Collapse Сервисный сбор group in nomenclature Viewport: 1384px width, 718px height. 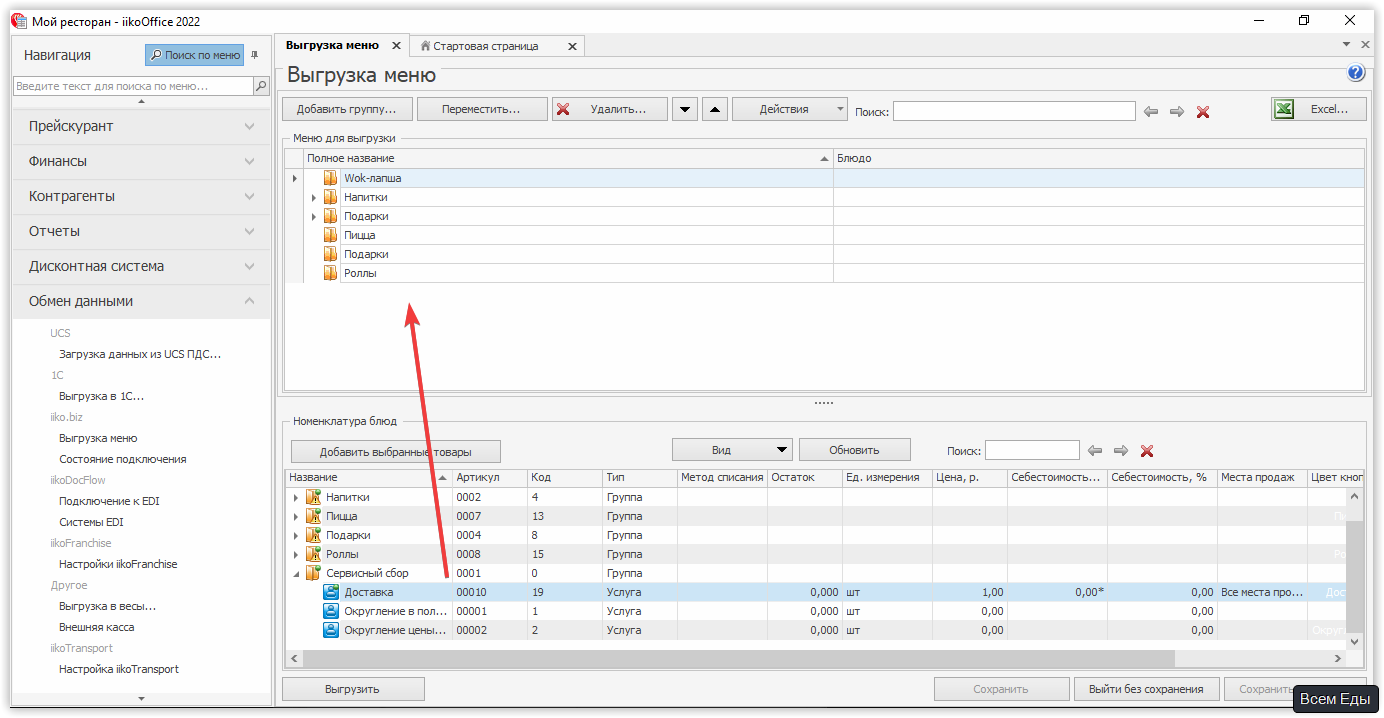tap(295, 574)
